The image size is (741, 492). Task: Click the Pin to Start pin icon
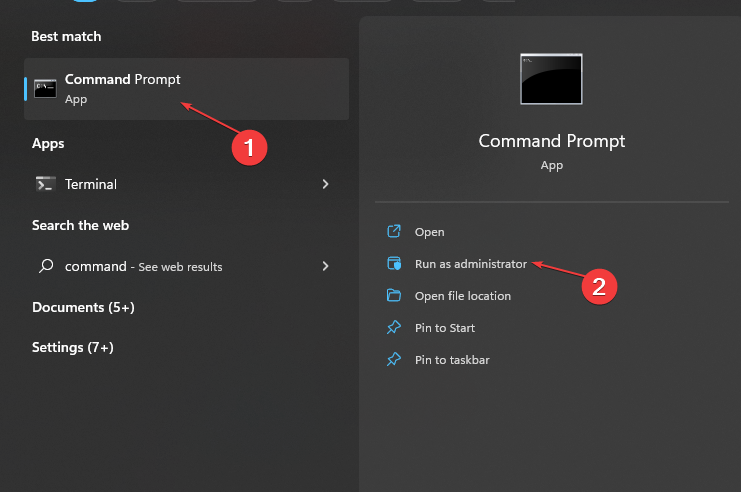(x=394, y=328)
